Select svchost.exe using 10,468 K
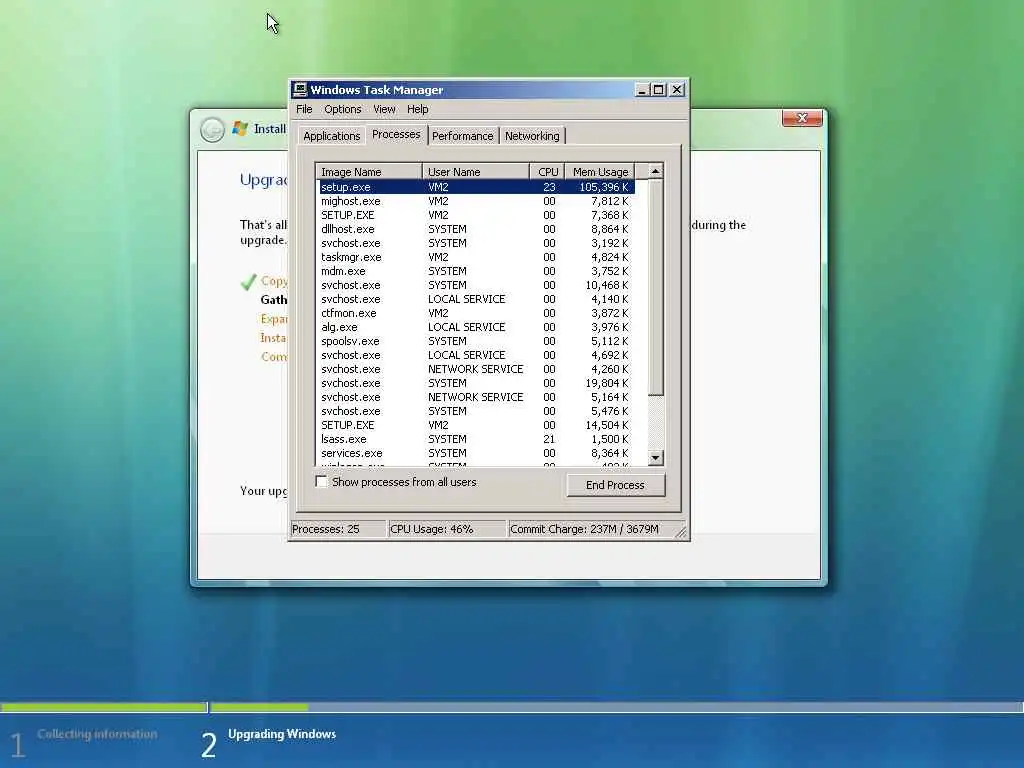The image size is (1024, 768). [475, 285]
